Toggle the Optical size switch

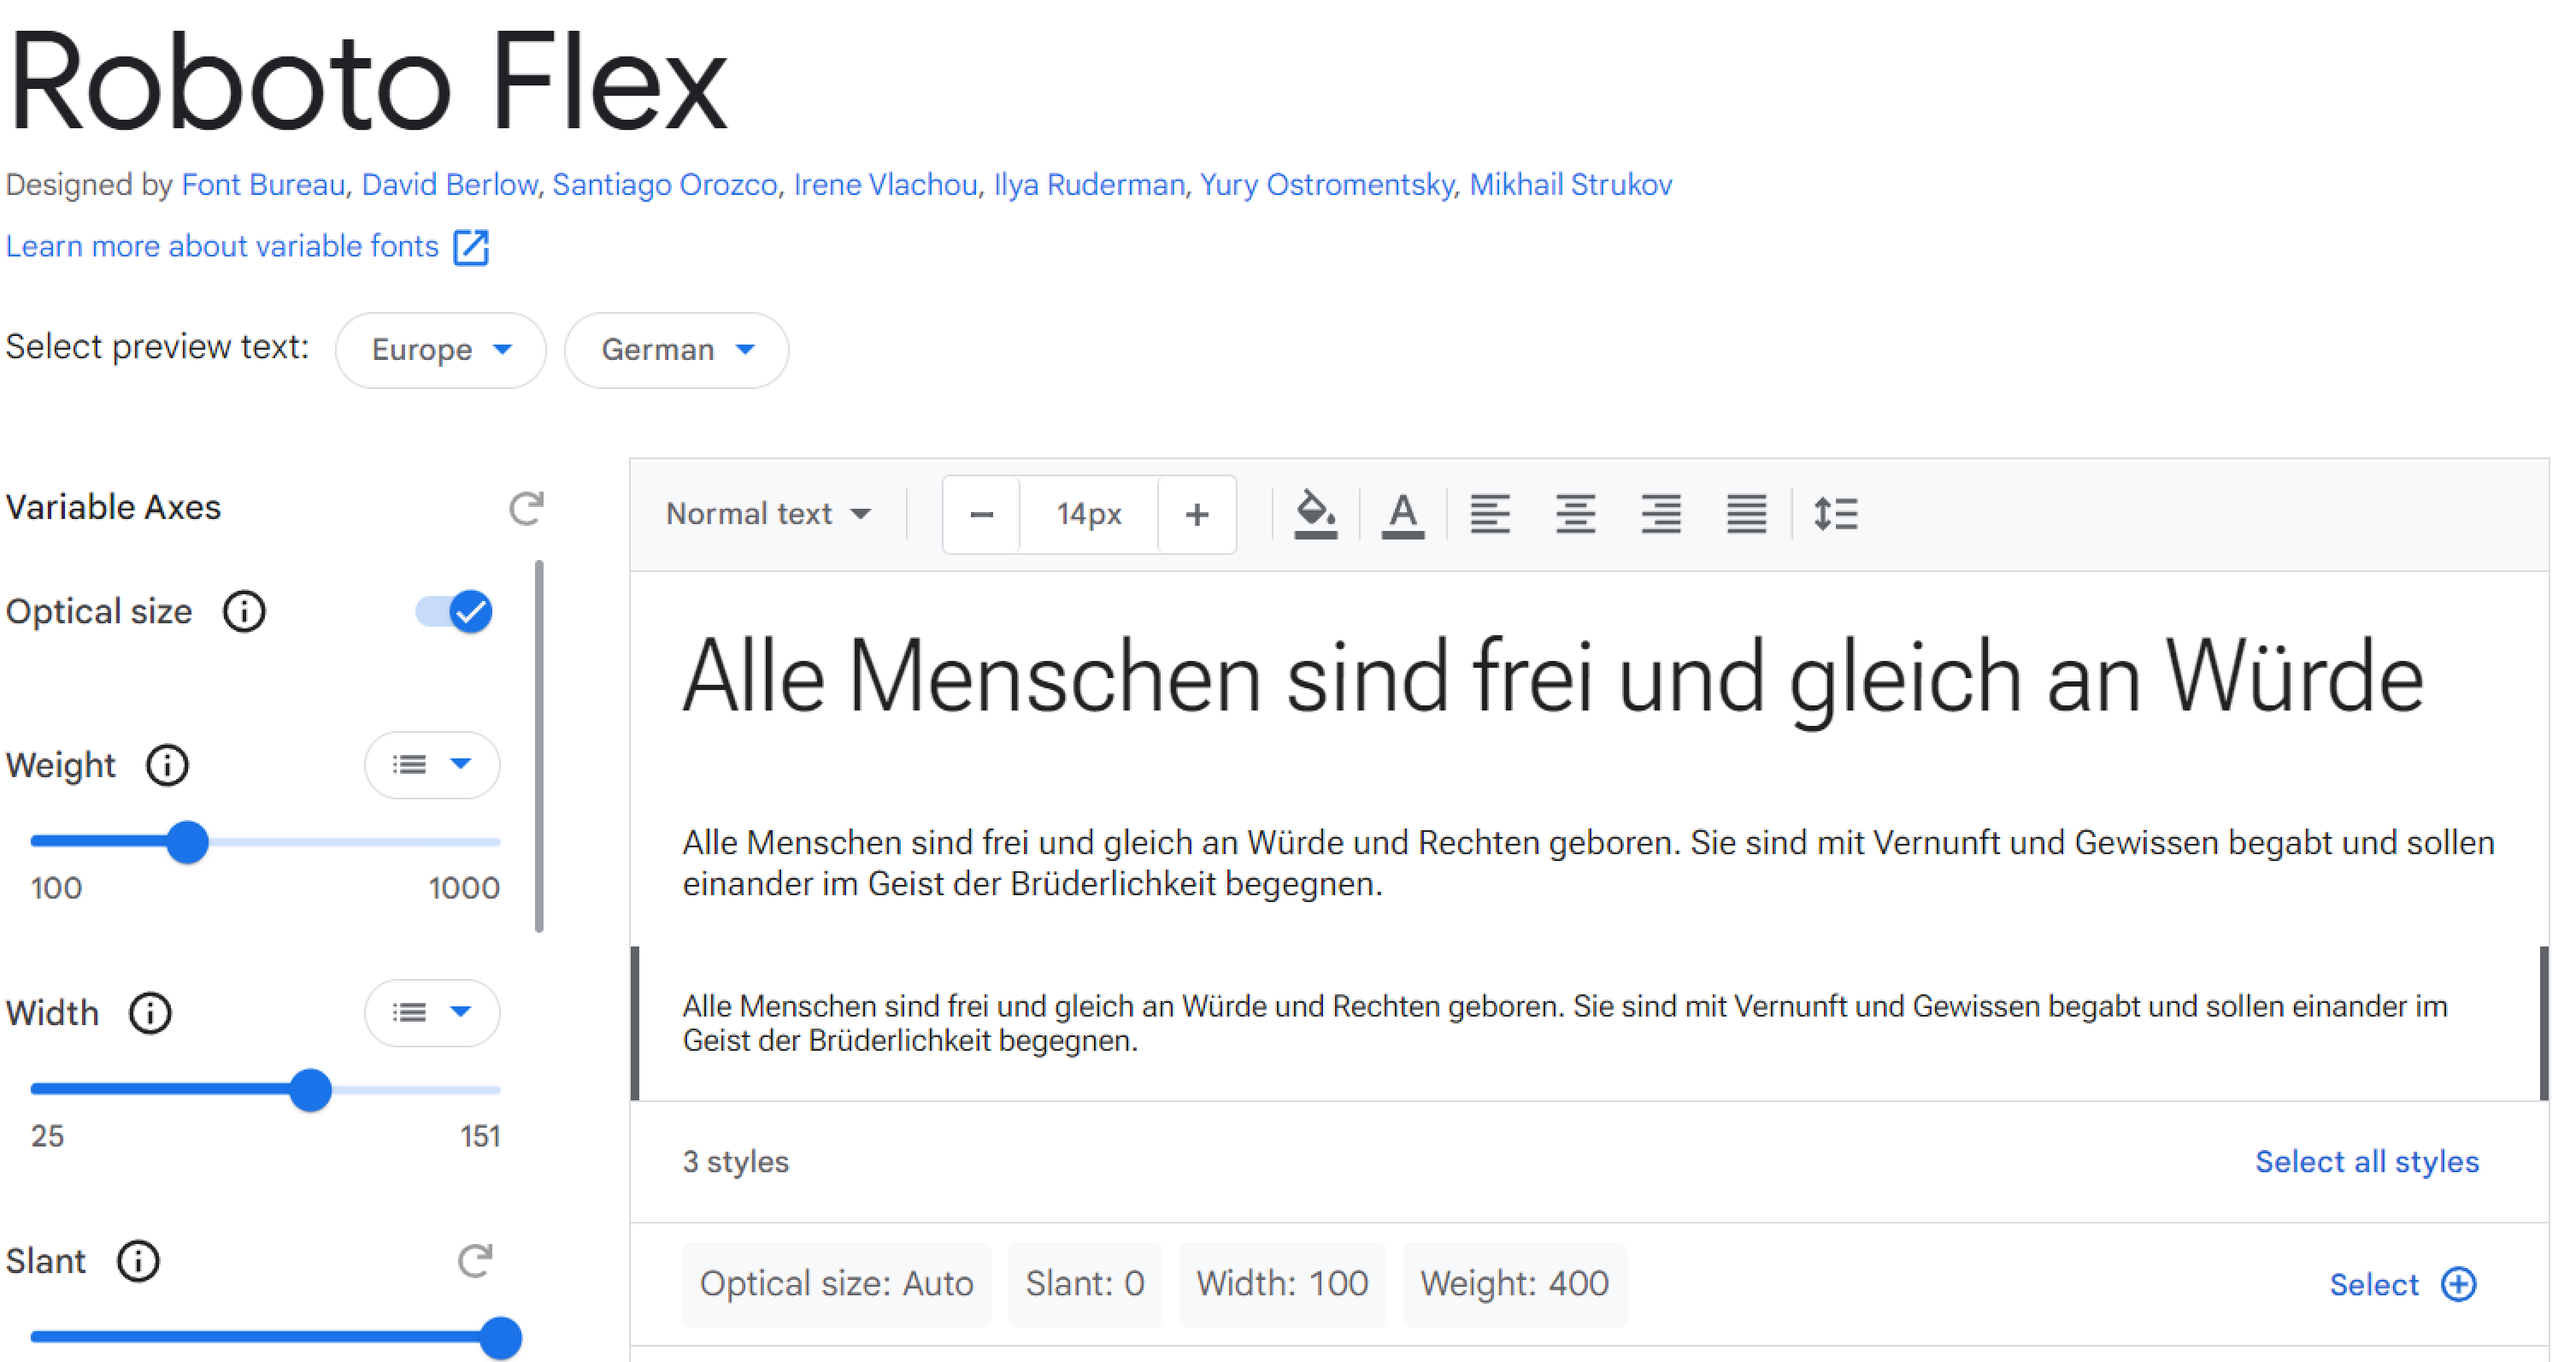pyautogui.click(x=455, y=611)
